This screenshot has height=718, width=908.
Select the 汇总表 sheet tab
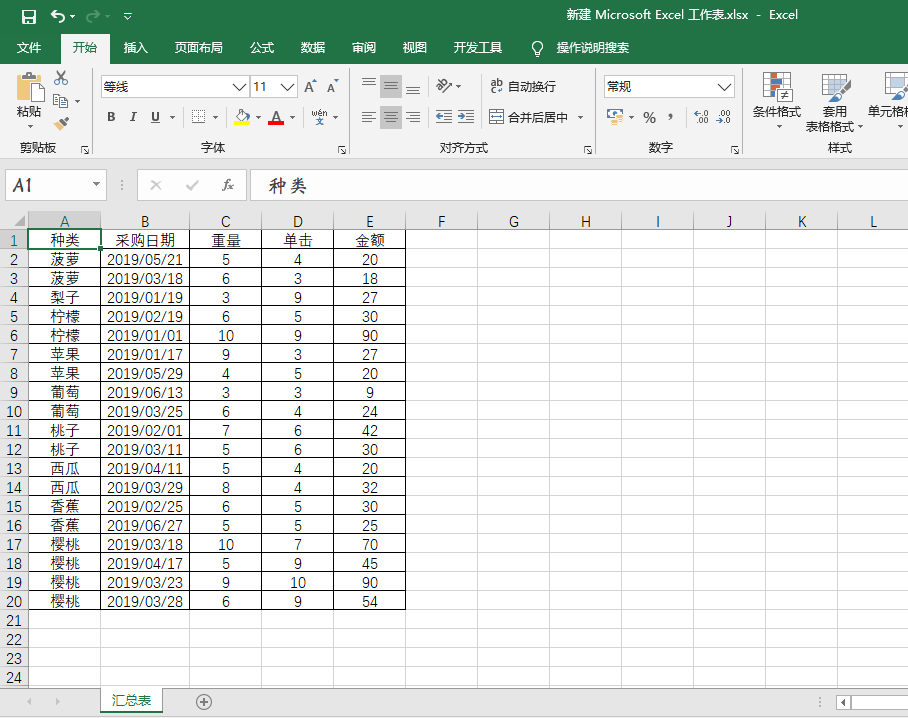(x=131, y=700)
